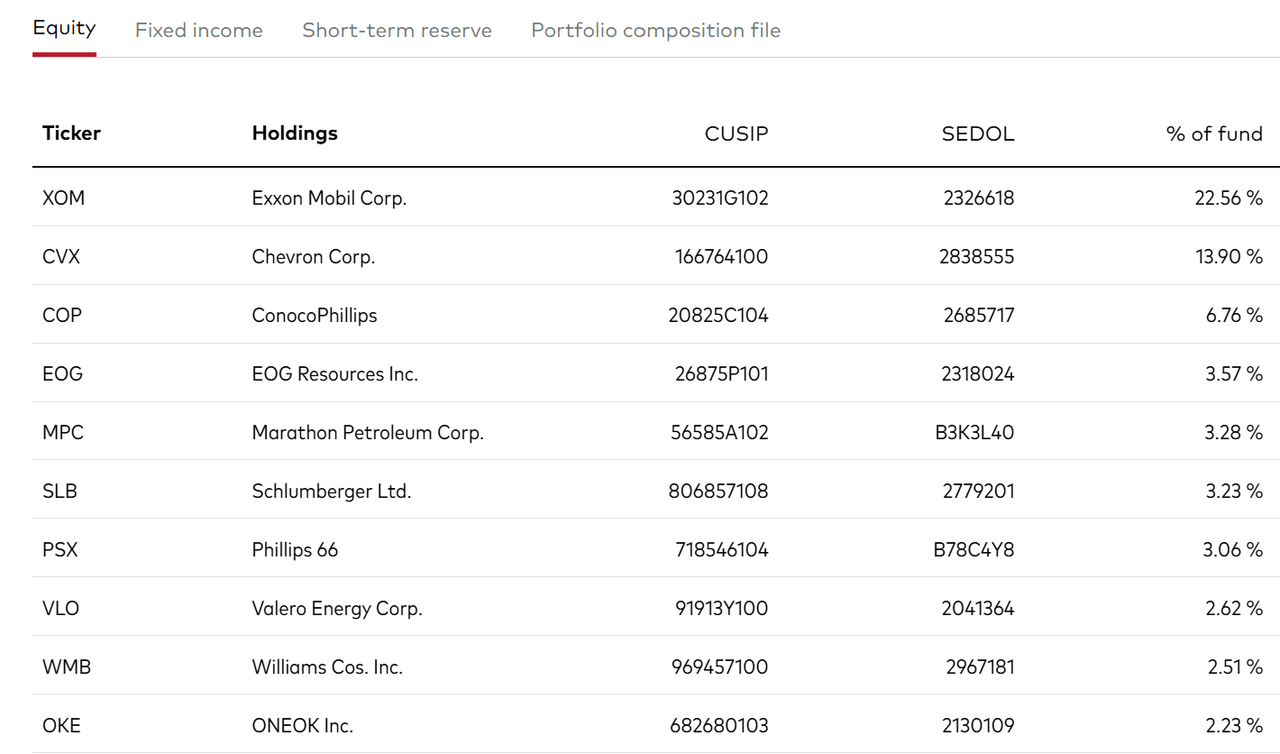
Task: Select SEDOL value 2041364
Action: (x=978, y=608)
